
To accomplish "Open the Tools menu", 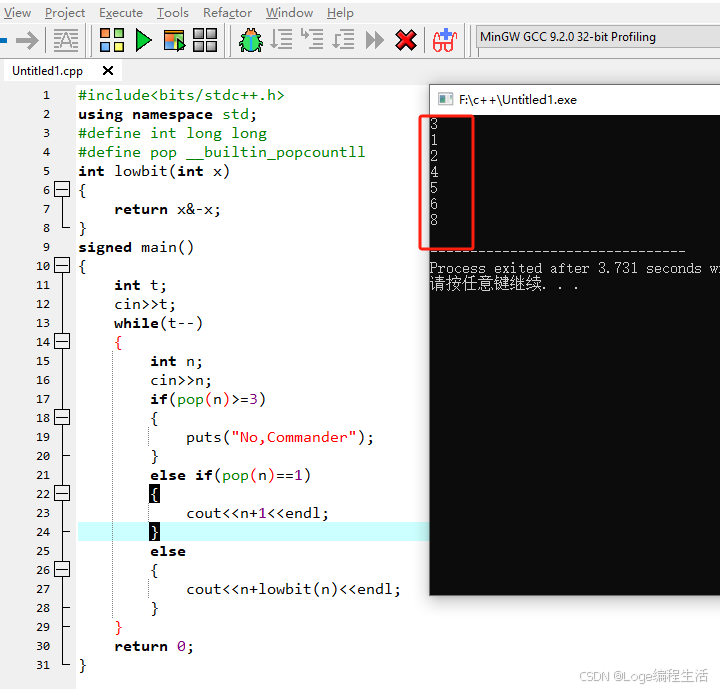I will pos(173,13).
